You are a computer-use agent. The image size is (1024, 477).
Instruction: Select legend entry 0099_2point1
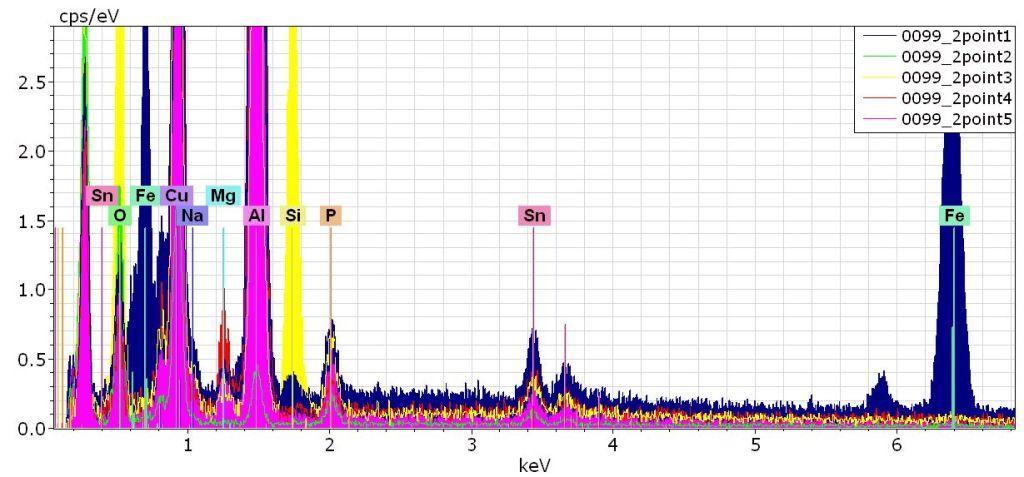pyautogui.click(x=939, y=35)
